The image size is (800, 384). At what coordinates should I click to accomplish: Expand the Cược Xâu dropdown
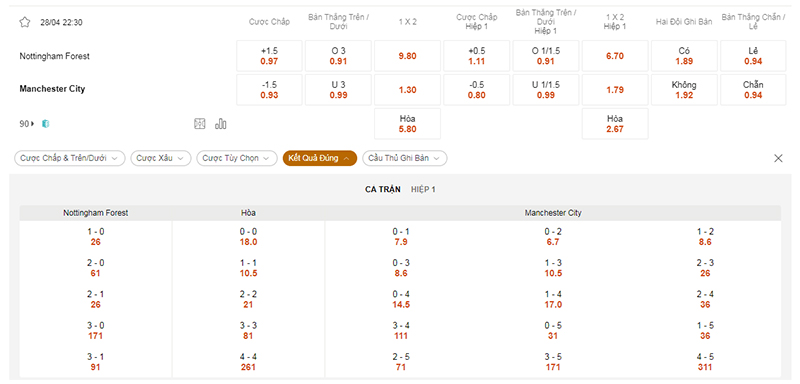coord(161,158)
